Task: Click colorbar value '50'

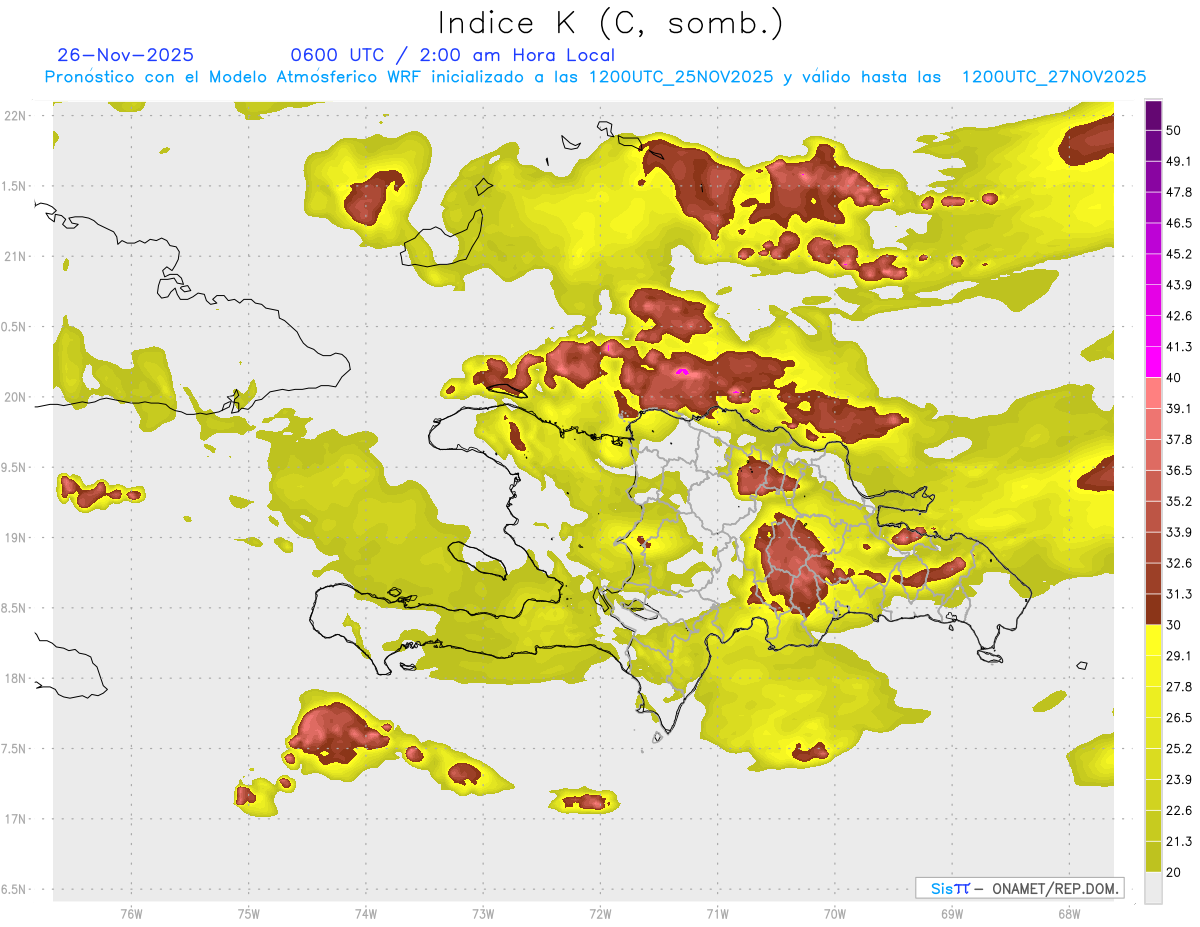Action: 1174,131
